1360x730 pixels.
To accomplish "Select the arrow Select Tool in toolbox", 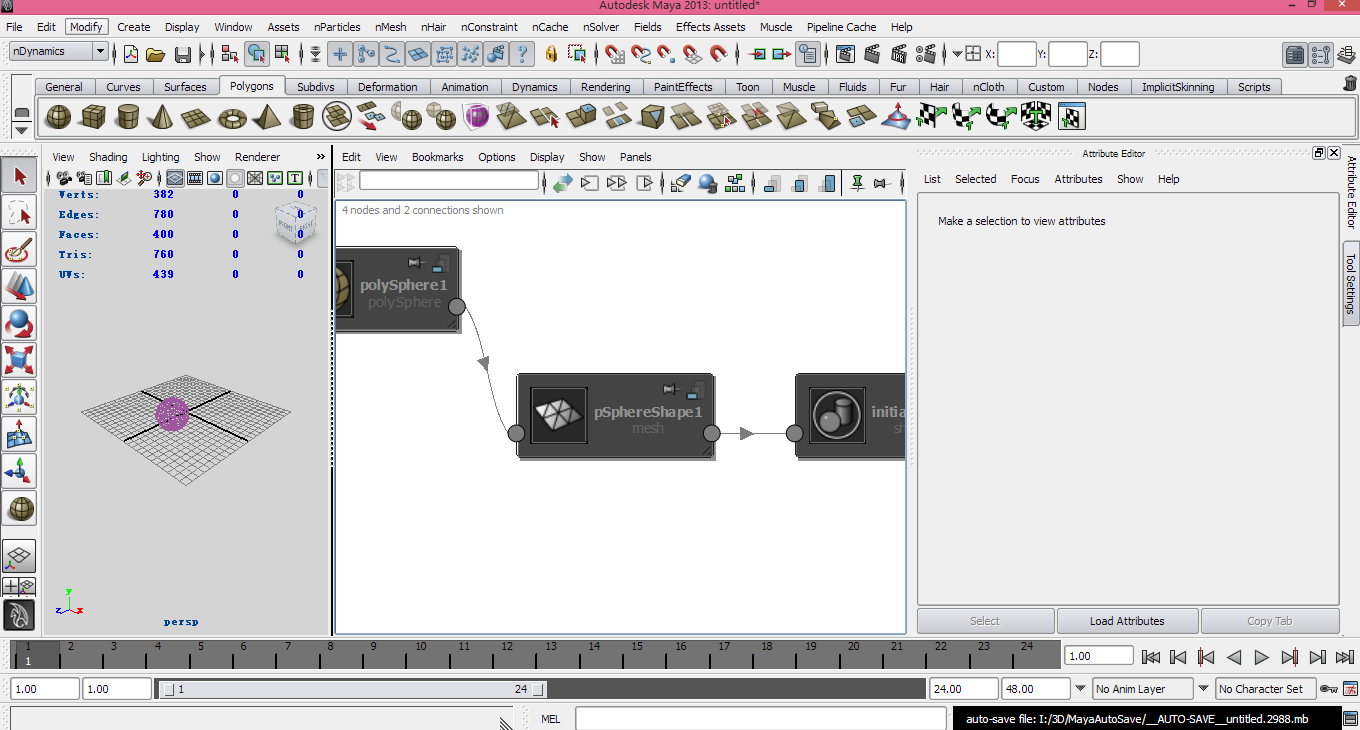I will 20,177.
